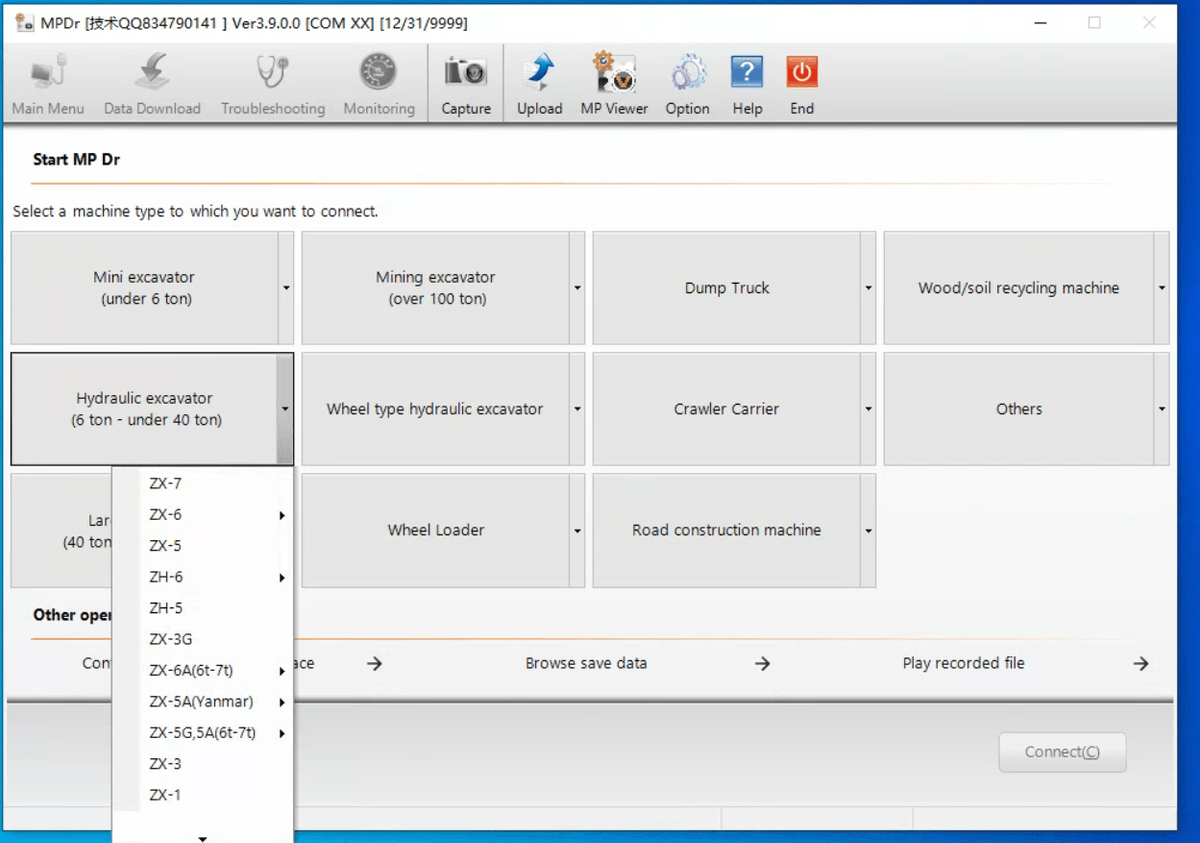Click the arrow beside Browse save data
Screen dimensions: 1200x843
point(762,663)
